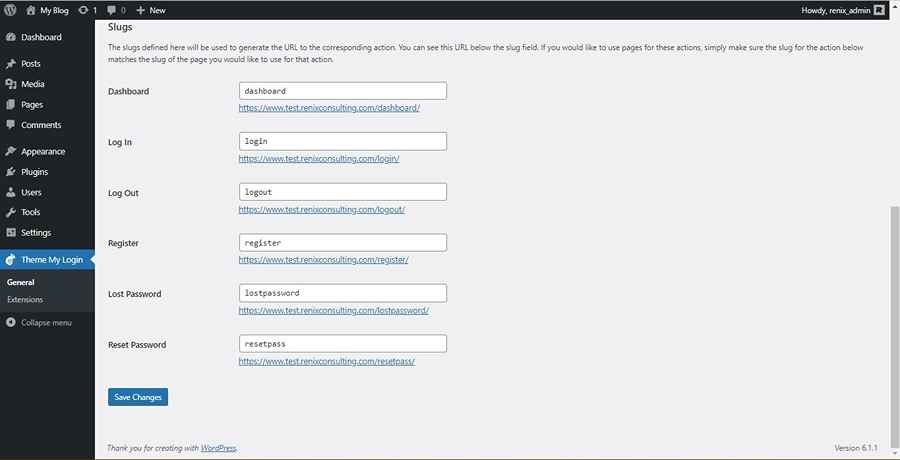Click the Users person icon
The height and width of the screenshot is (460, 900).
(10, 192)
